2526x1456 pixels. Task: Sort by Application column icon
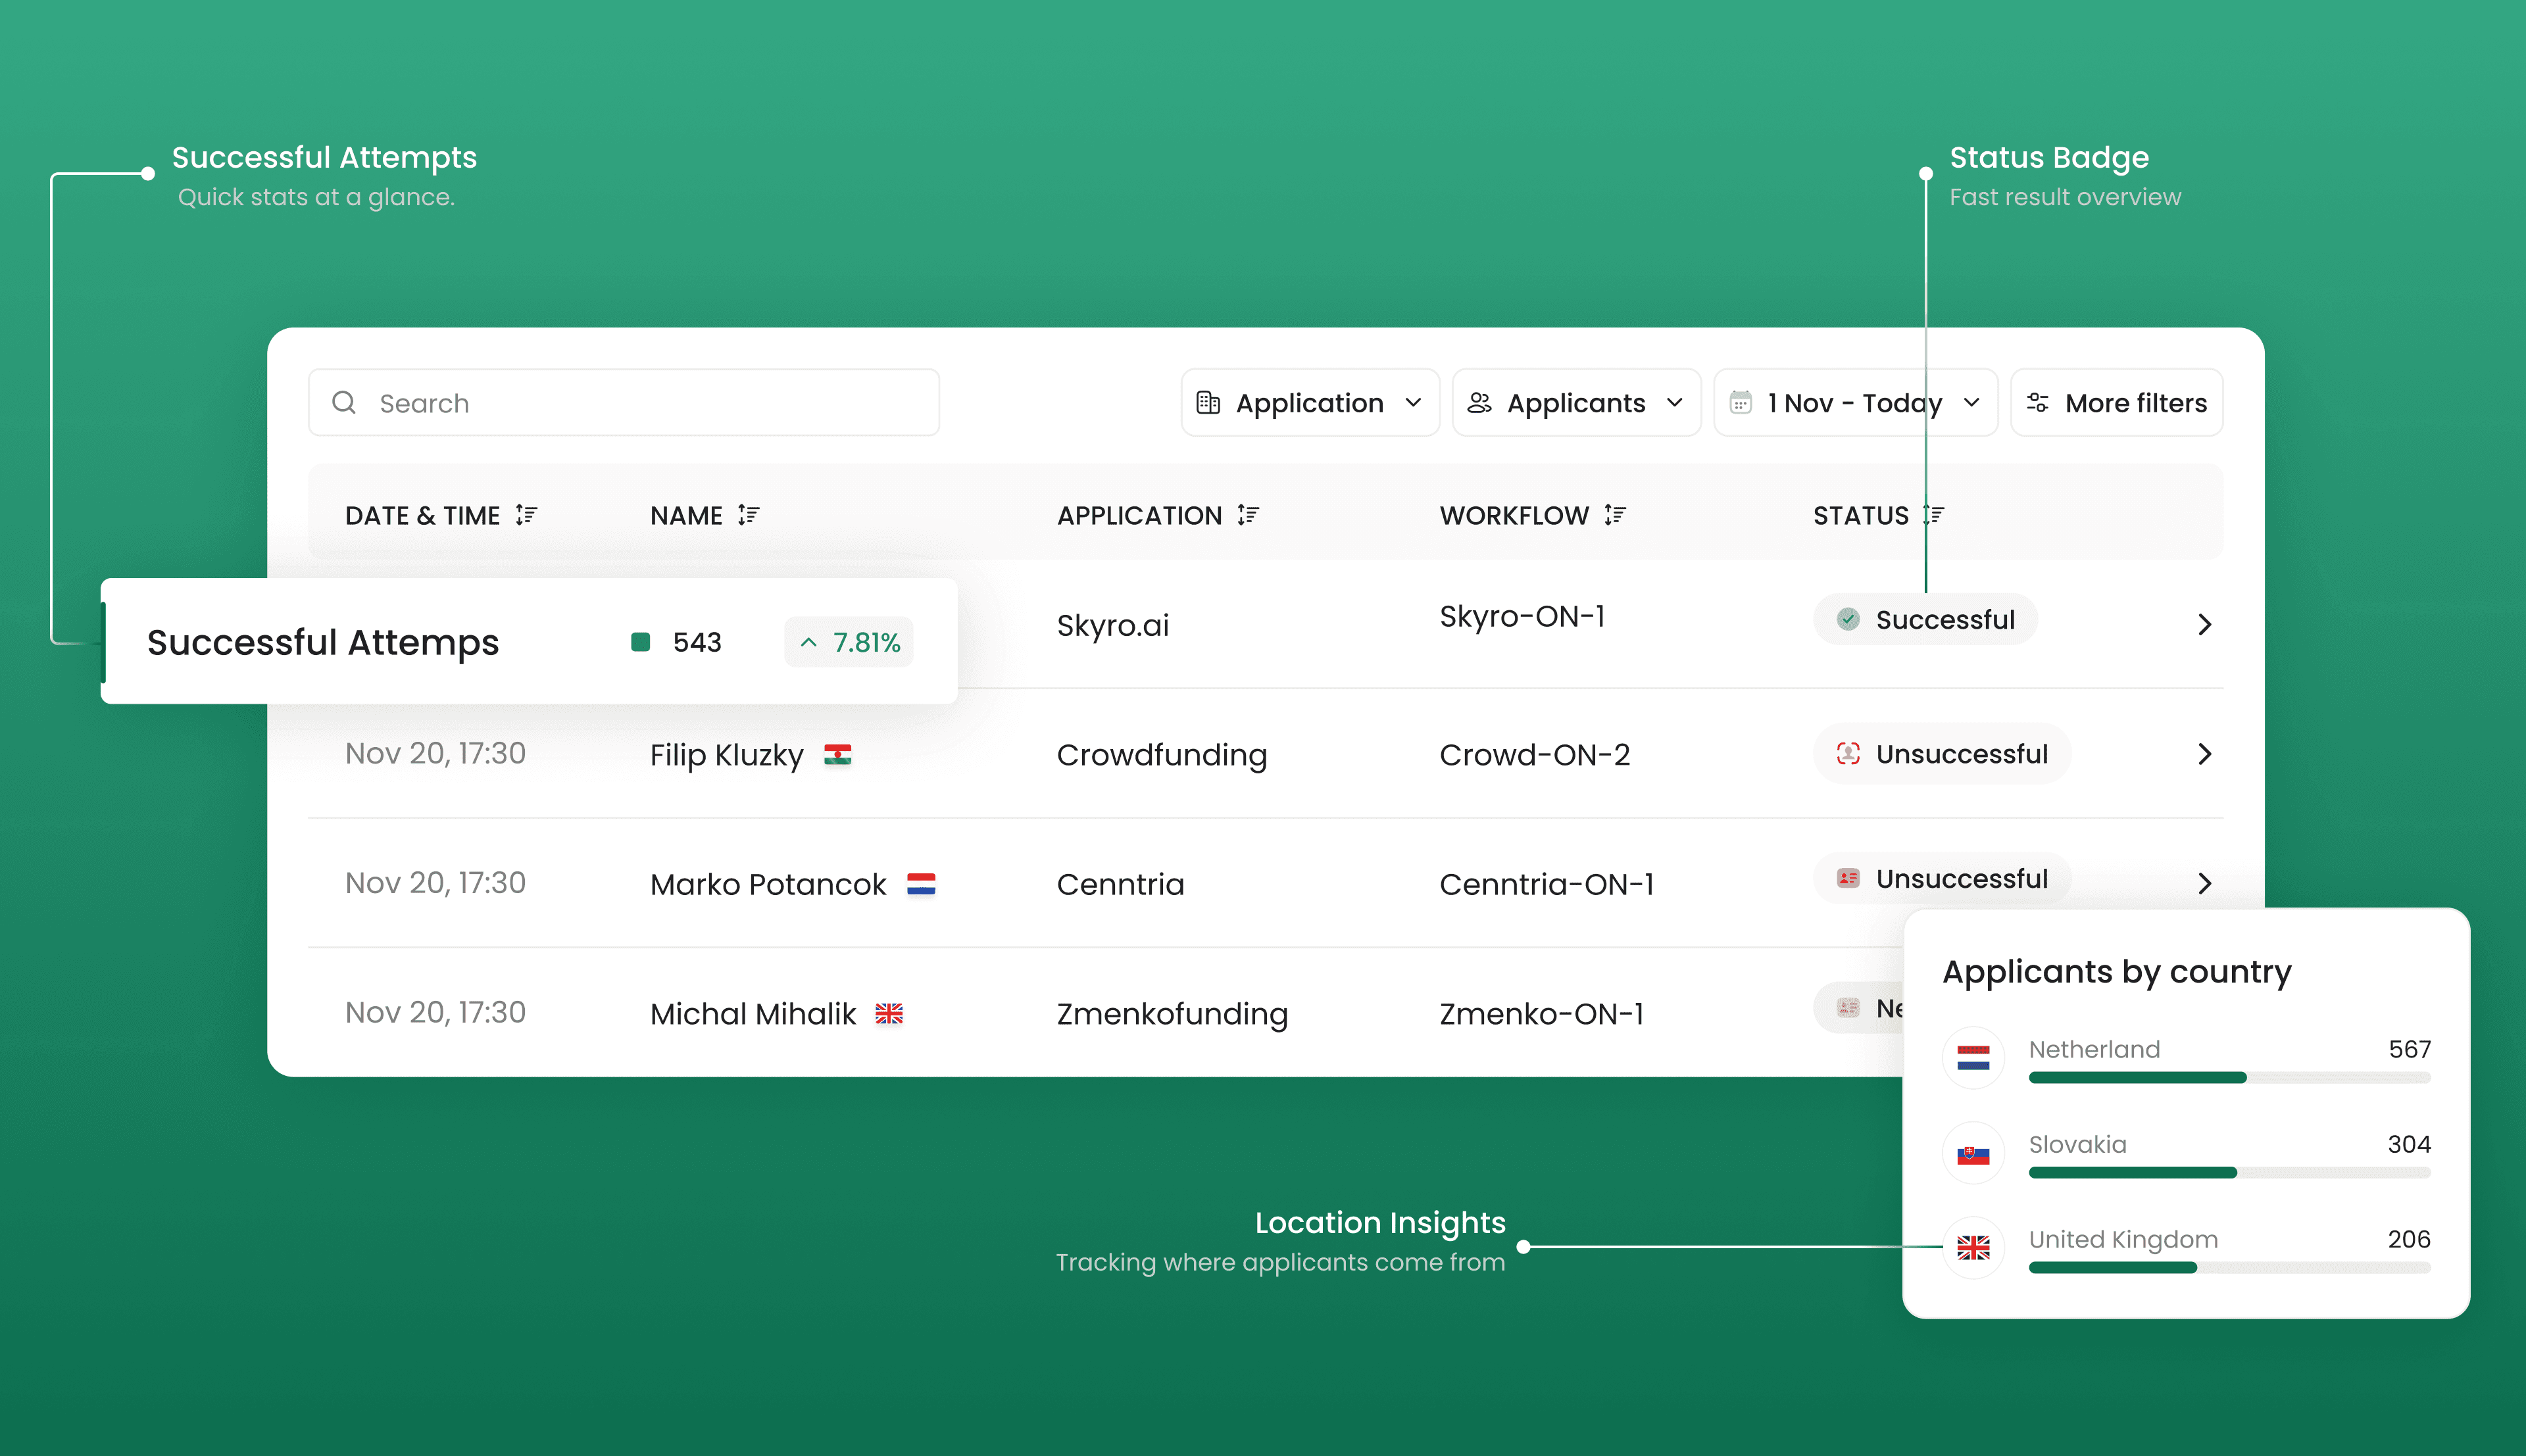pos(1247,515)
